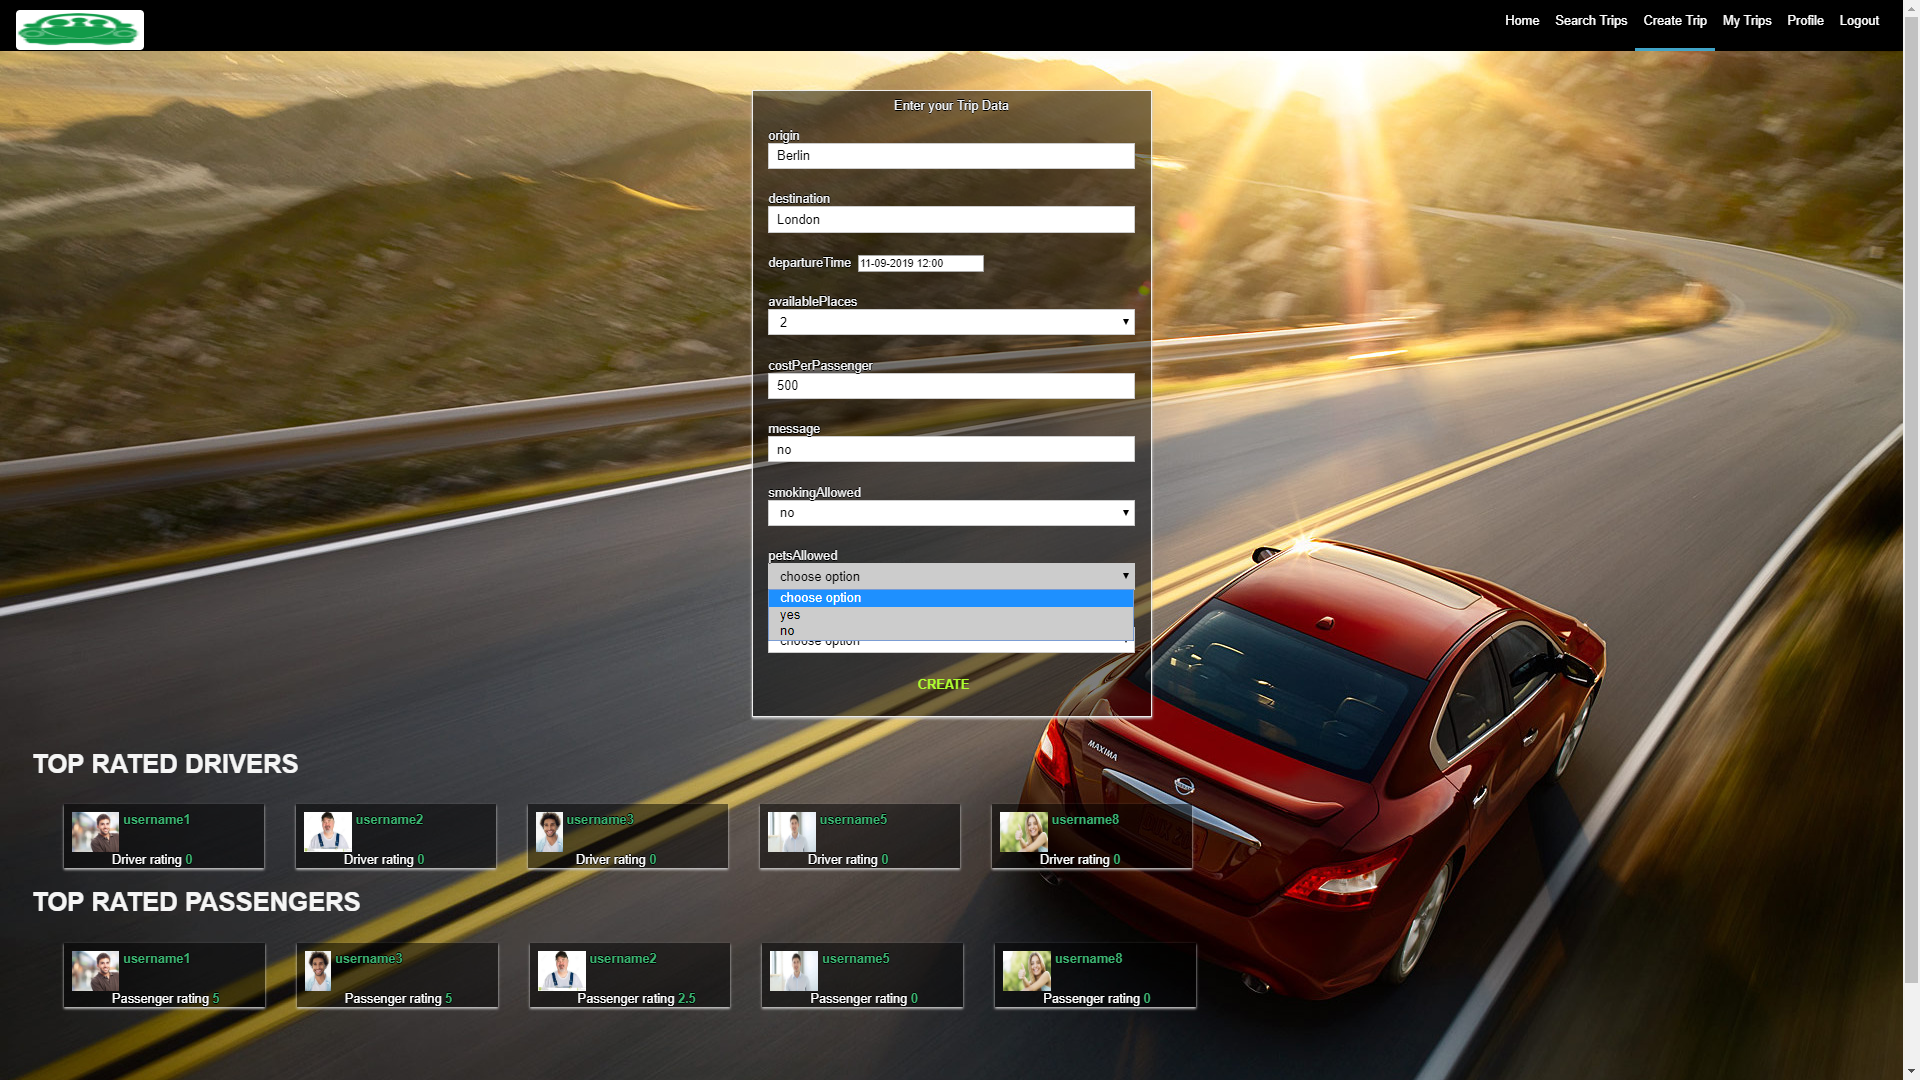This screenshot has width=1920, height=1080.
Task: Expand the smokingAllowed dropdown
Action: pos(951,513)
